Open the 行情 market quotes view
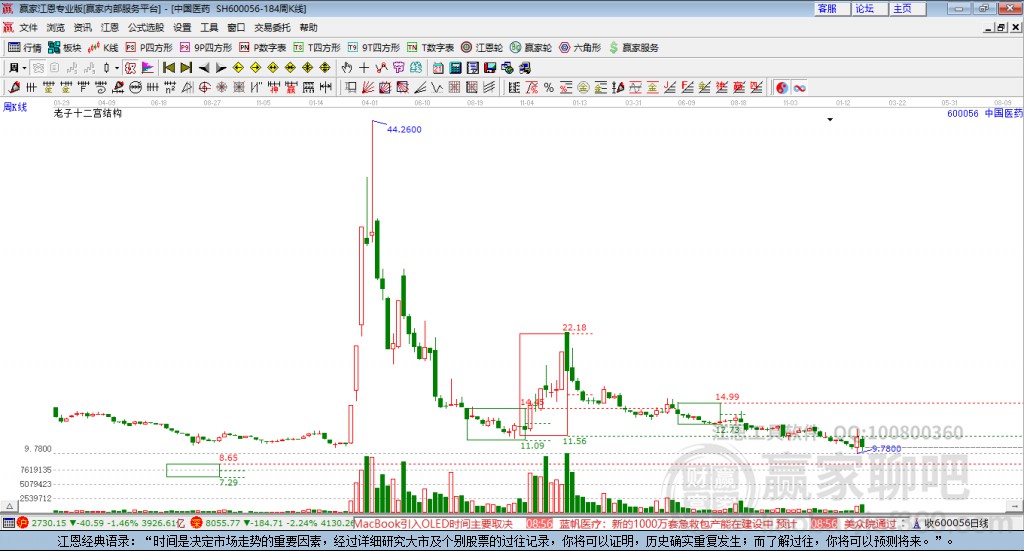The height and width of the screenshot is (551, 1024). pyautogui.click(x=24, y=48)
